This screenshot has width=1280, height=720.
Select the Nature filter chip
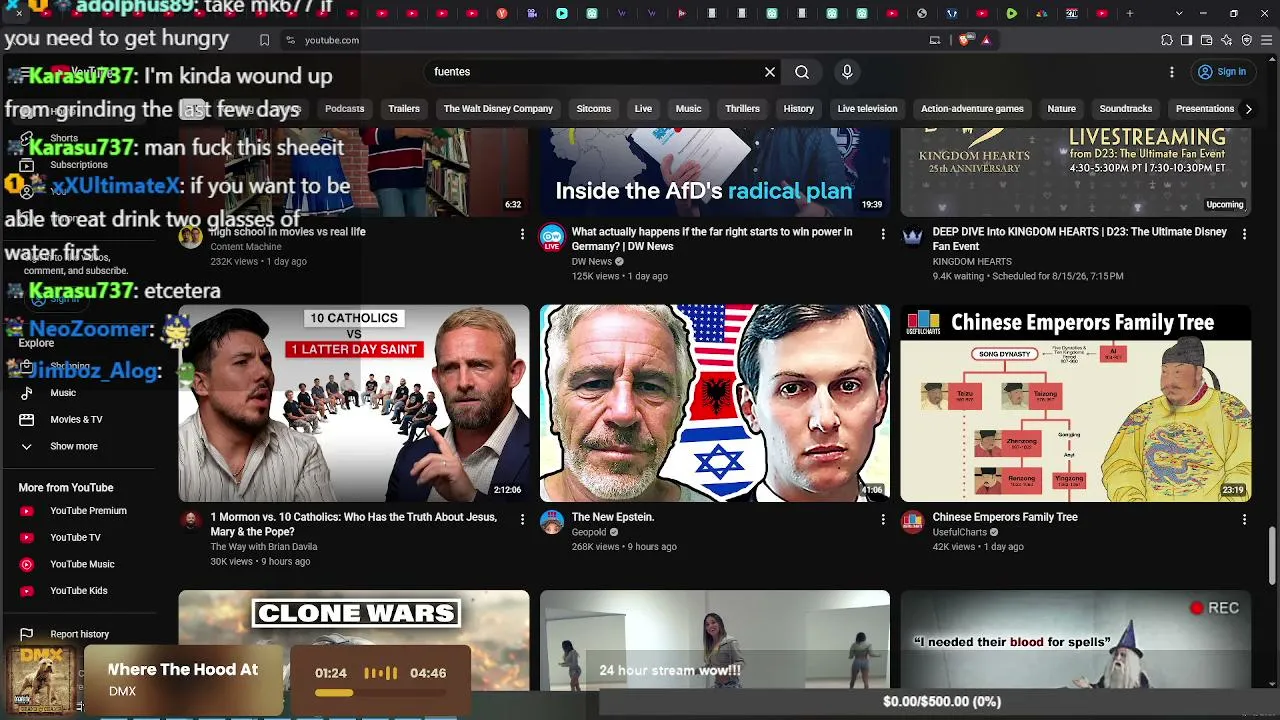[1061, 109]
